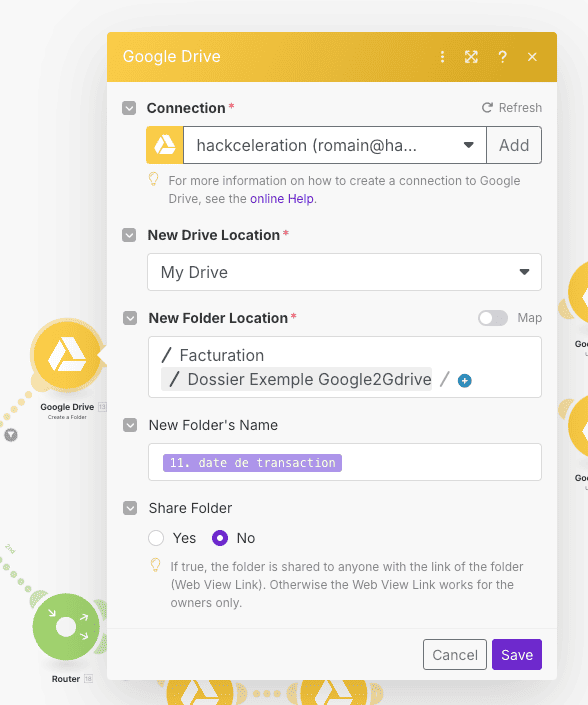Expand the Google Drive dialog to fullscreen
Image resolution: width=588 pixels, height=705 pixels.
(471, 57)
